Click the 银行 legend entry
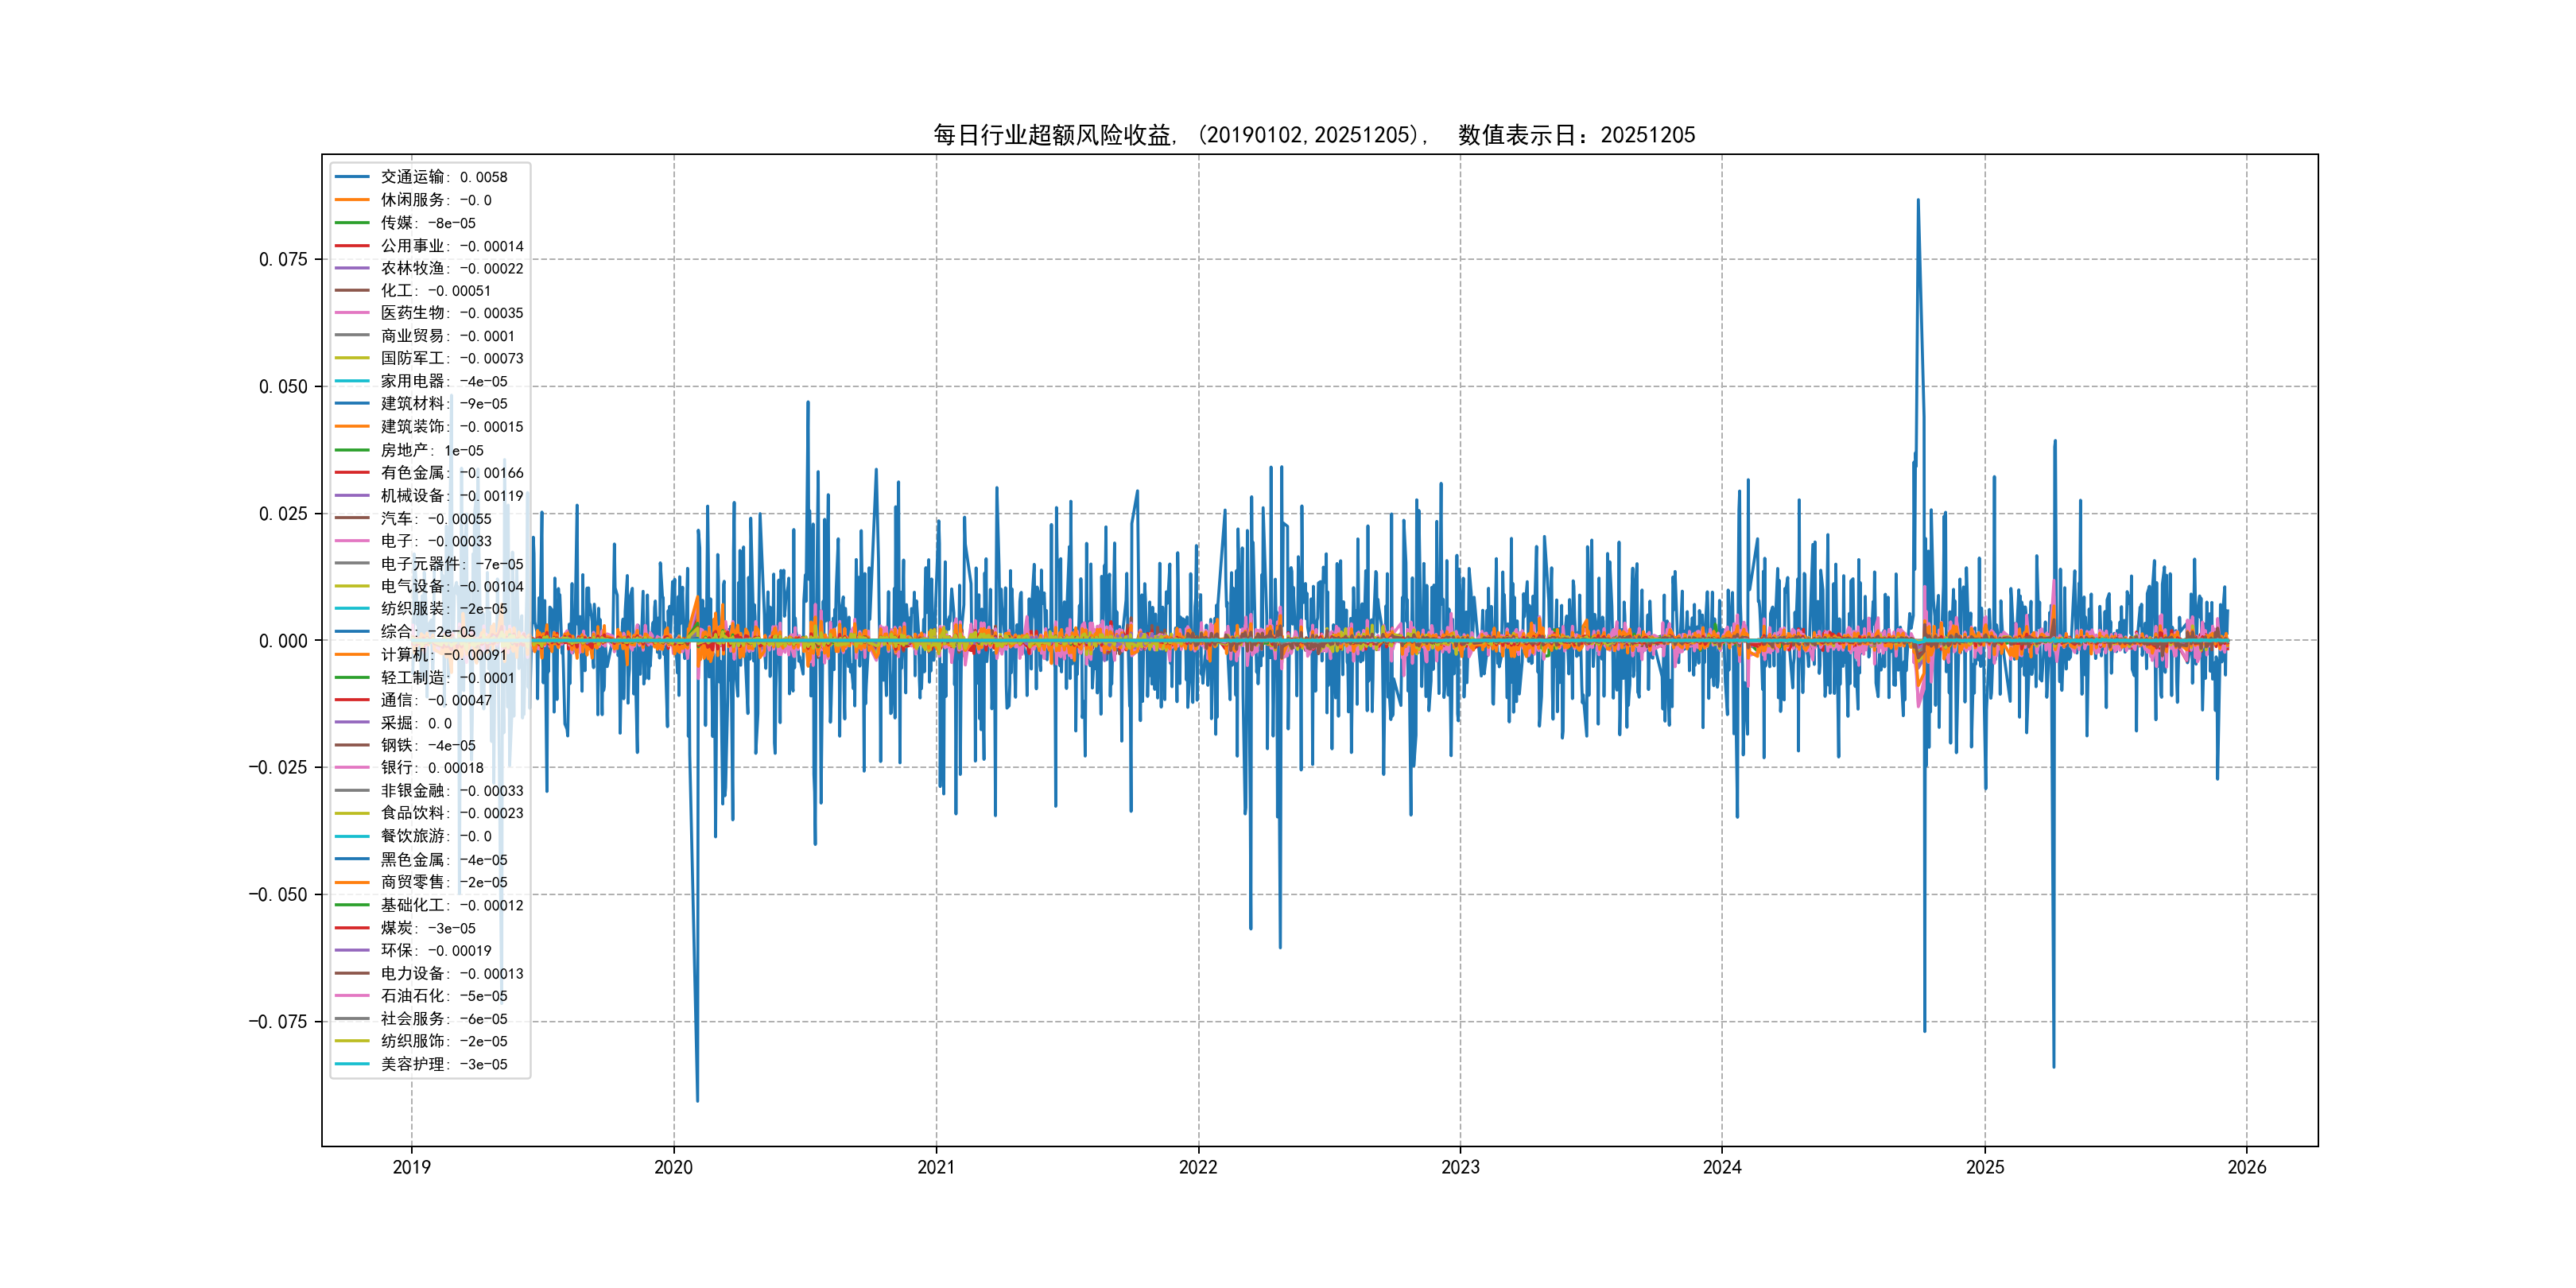The width and height of the screenshot is (2576, 1288). click(x=431, y=768)
